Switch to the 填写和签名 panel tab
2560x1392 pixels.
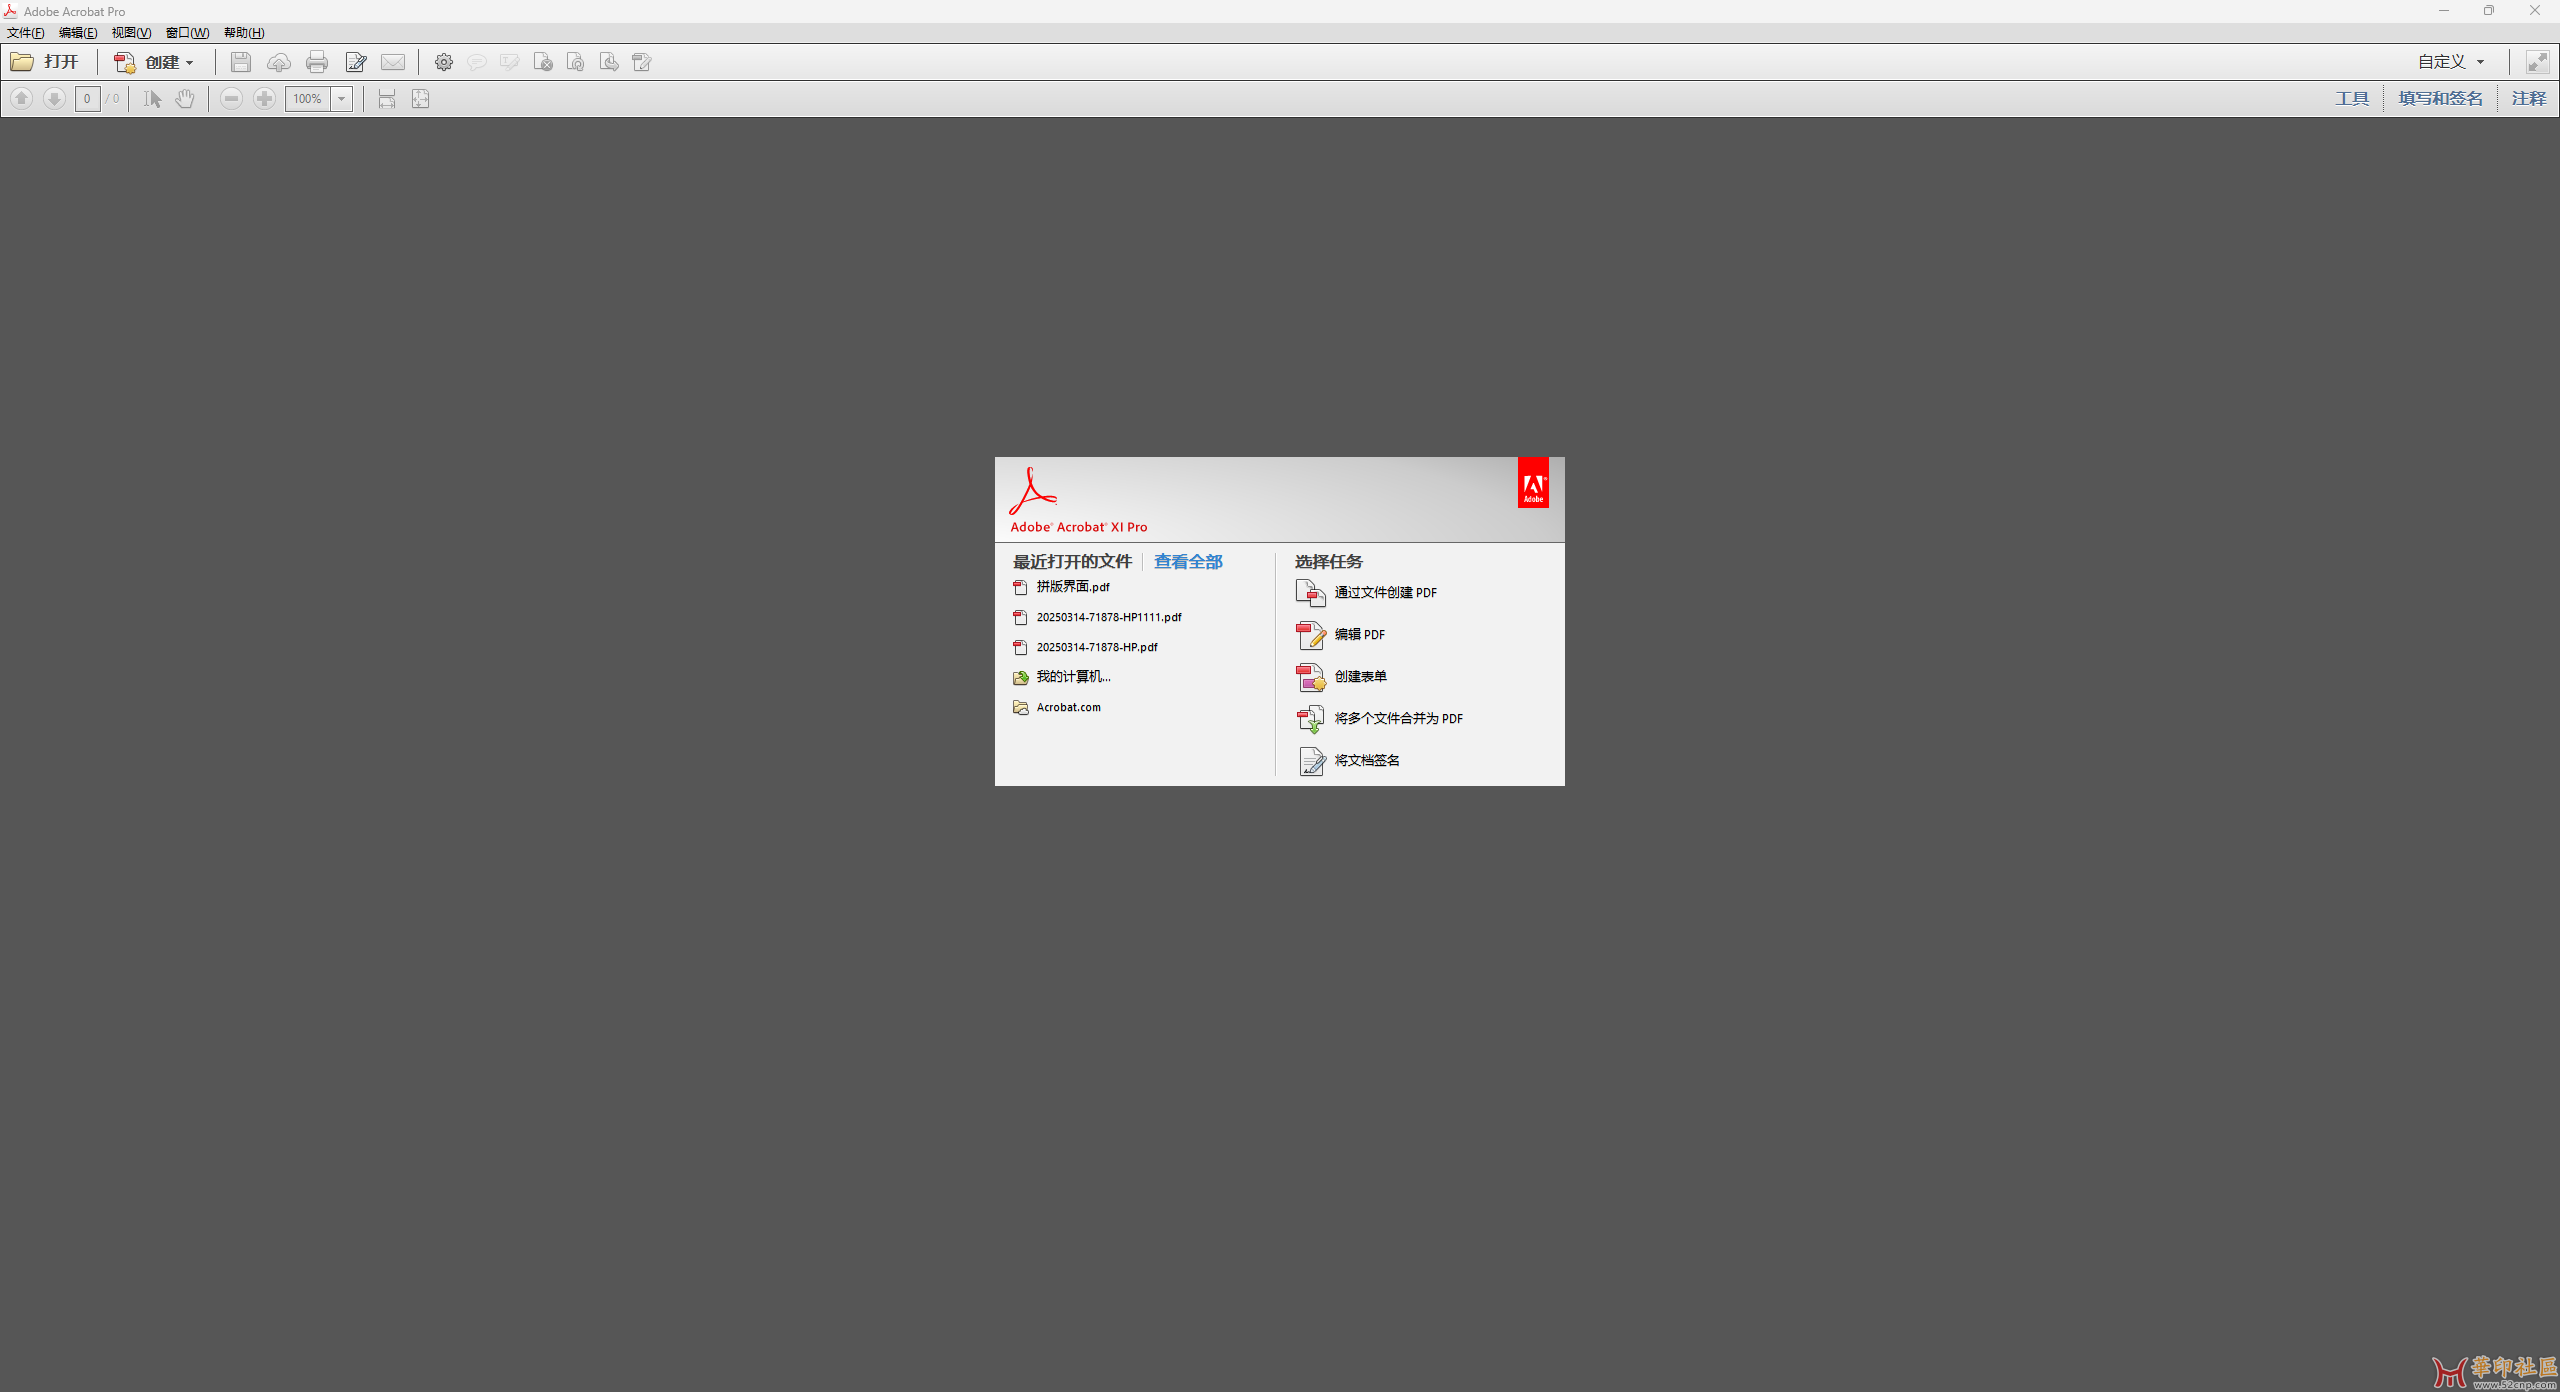coord(2440,98)
